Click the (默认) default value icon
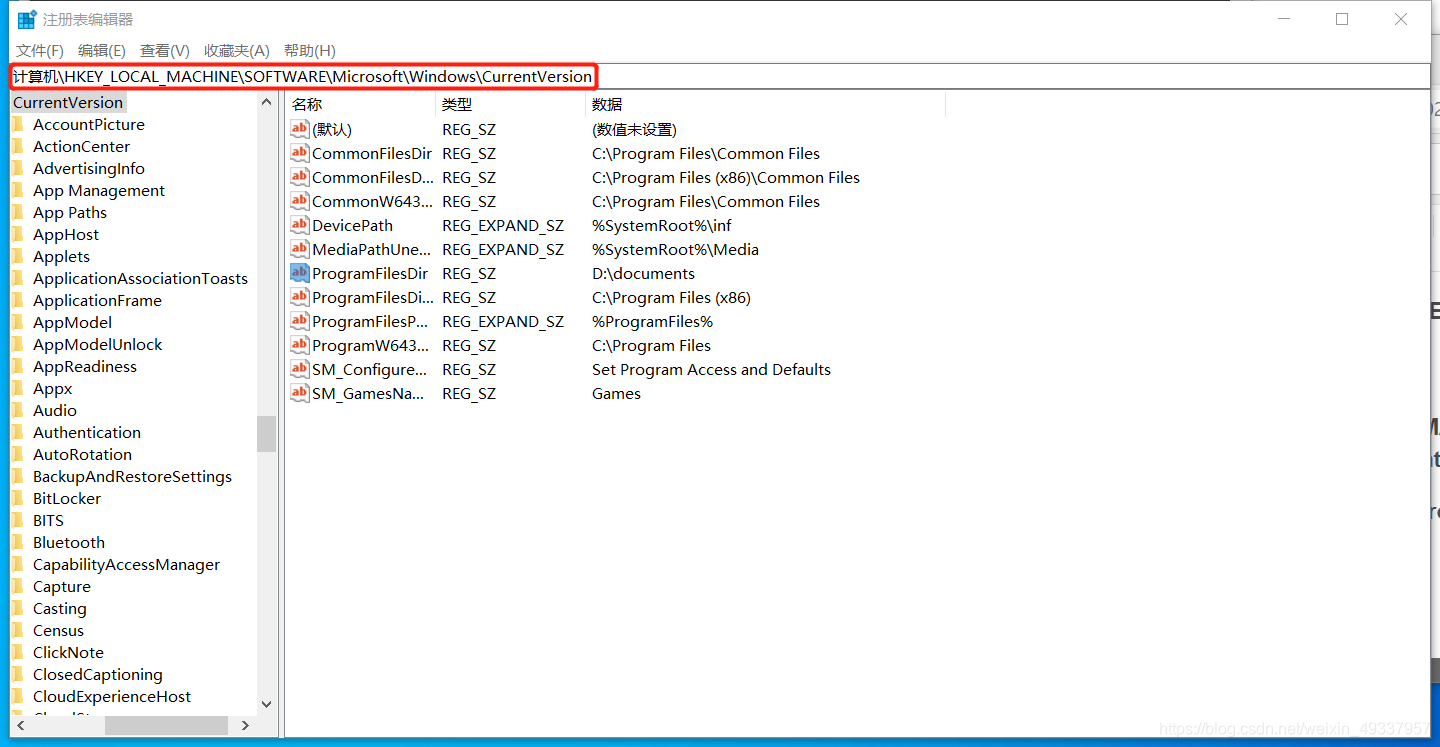 299,129
